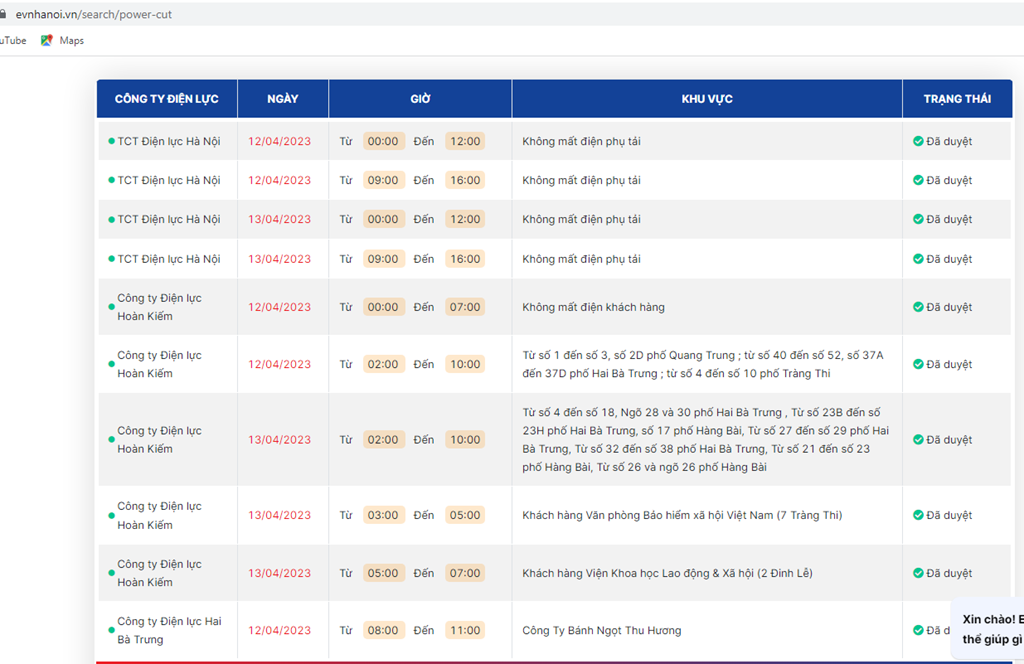Click checkmark for TCT row 13/04/2023 00:00–12:00
The width and height of the screenshot is (1024, 664).
click(x=918, y=219)
